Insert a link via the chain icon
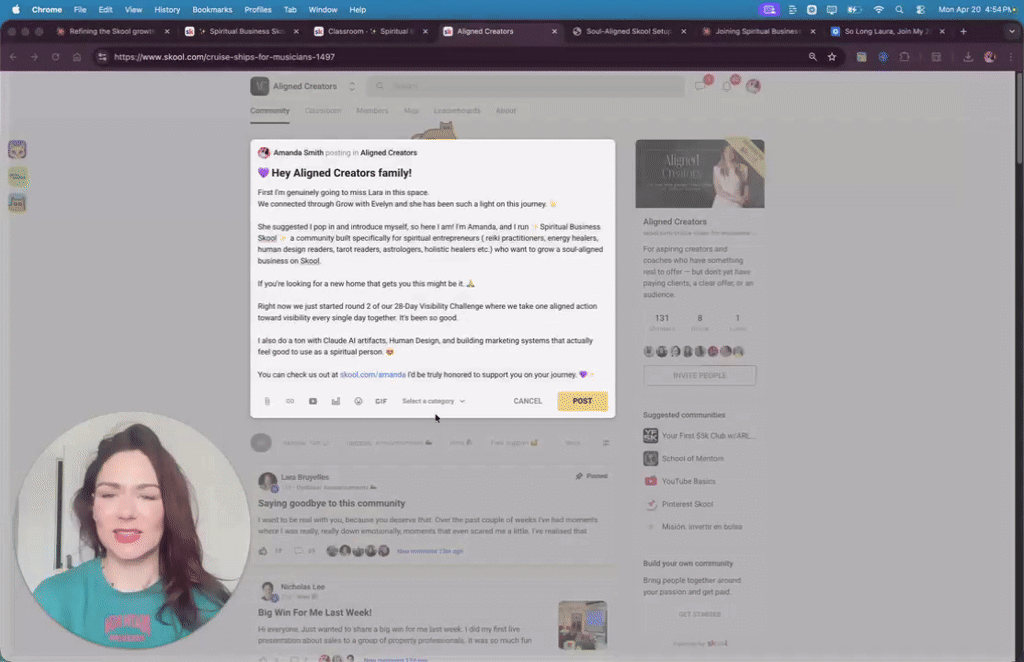The width and height of the screenshot is (1024, 662). click(289, 401)
